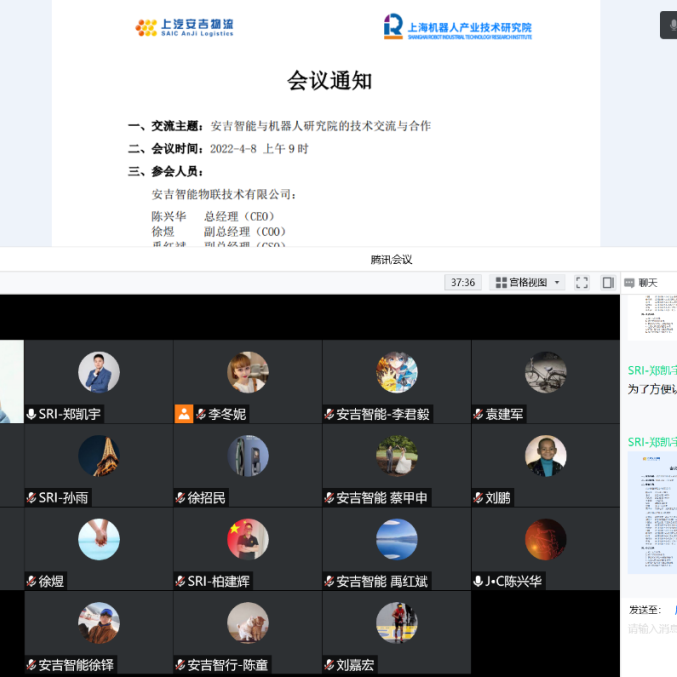The width and height of the screenshot is (677, 677).
Task: Open shared document image in chat
Action: click(652, 513)
